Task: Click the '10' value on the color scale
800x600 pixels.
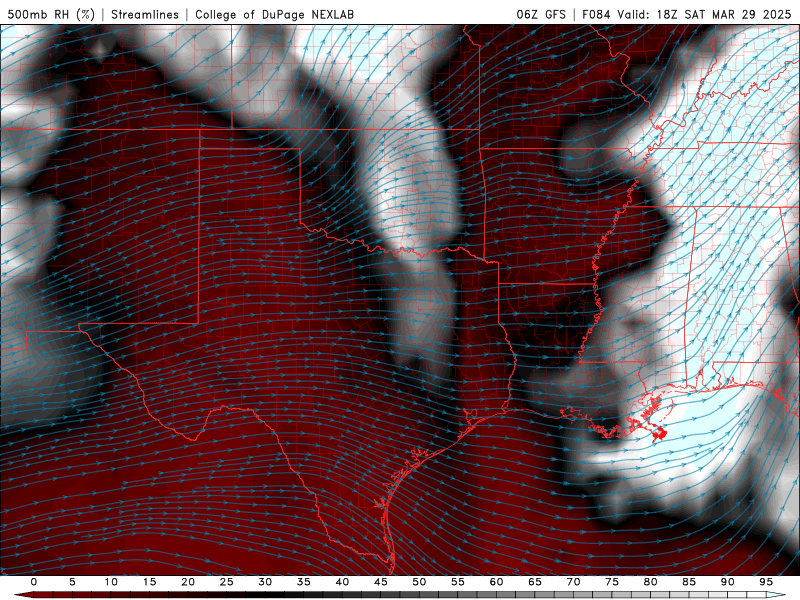Action: point(111,582)
